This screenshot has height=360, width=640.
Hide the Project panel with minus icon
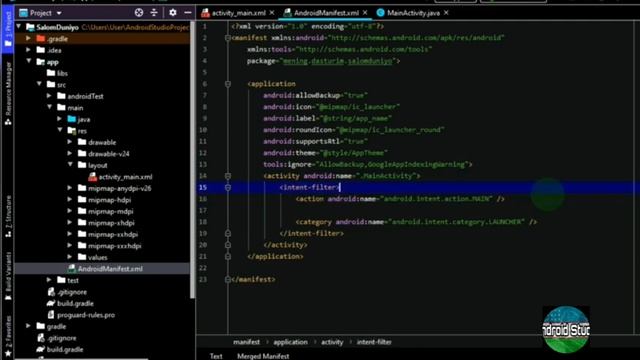(187, 13)
